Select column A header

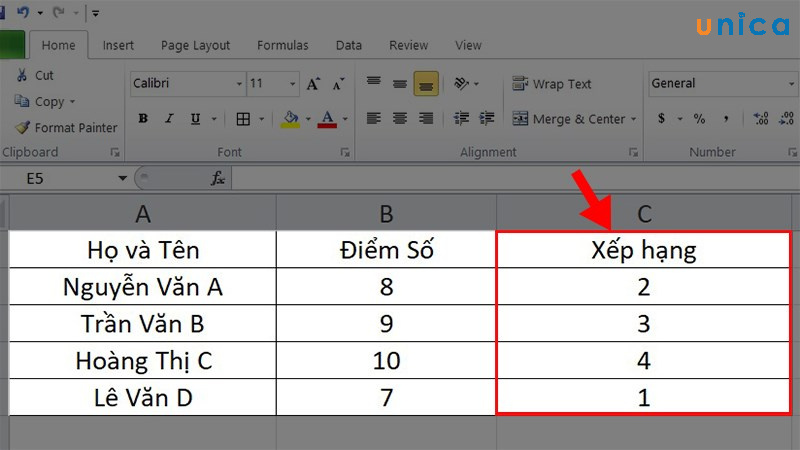[143, 213]
